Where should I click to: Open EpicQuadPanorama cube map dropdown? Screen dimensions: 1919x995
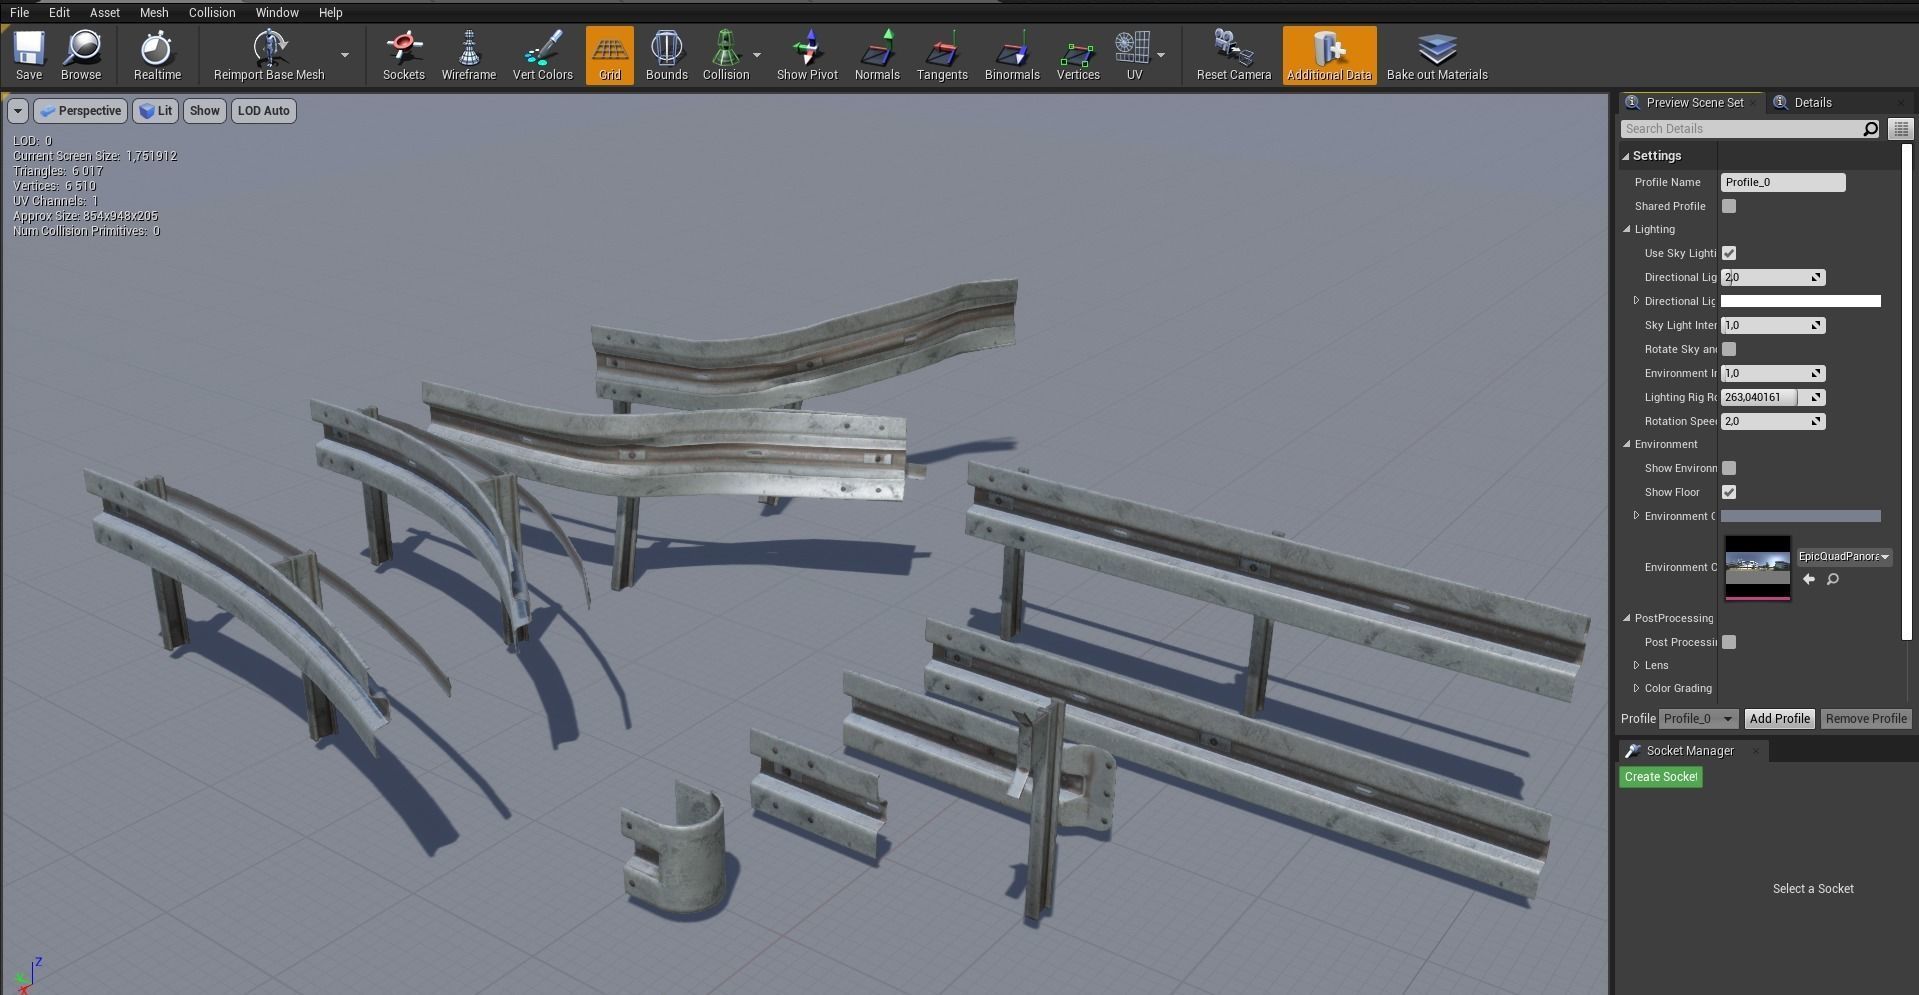click(1844, 557)
